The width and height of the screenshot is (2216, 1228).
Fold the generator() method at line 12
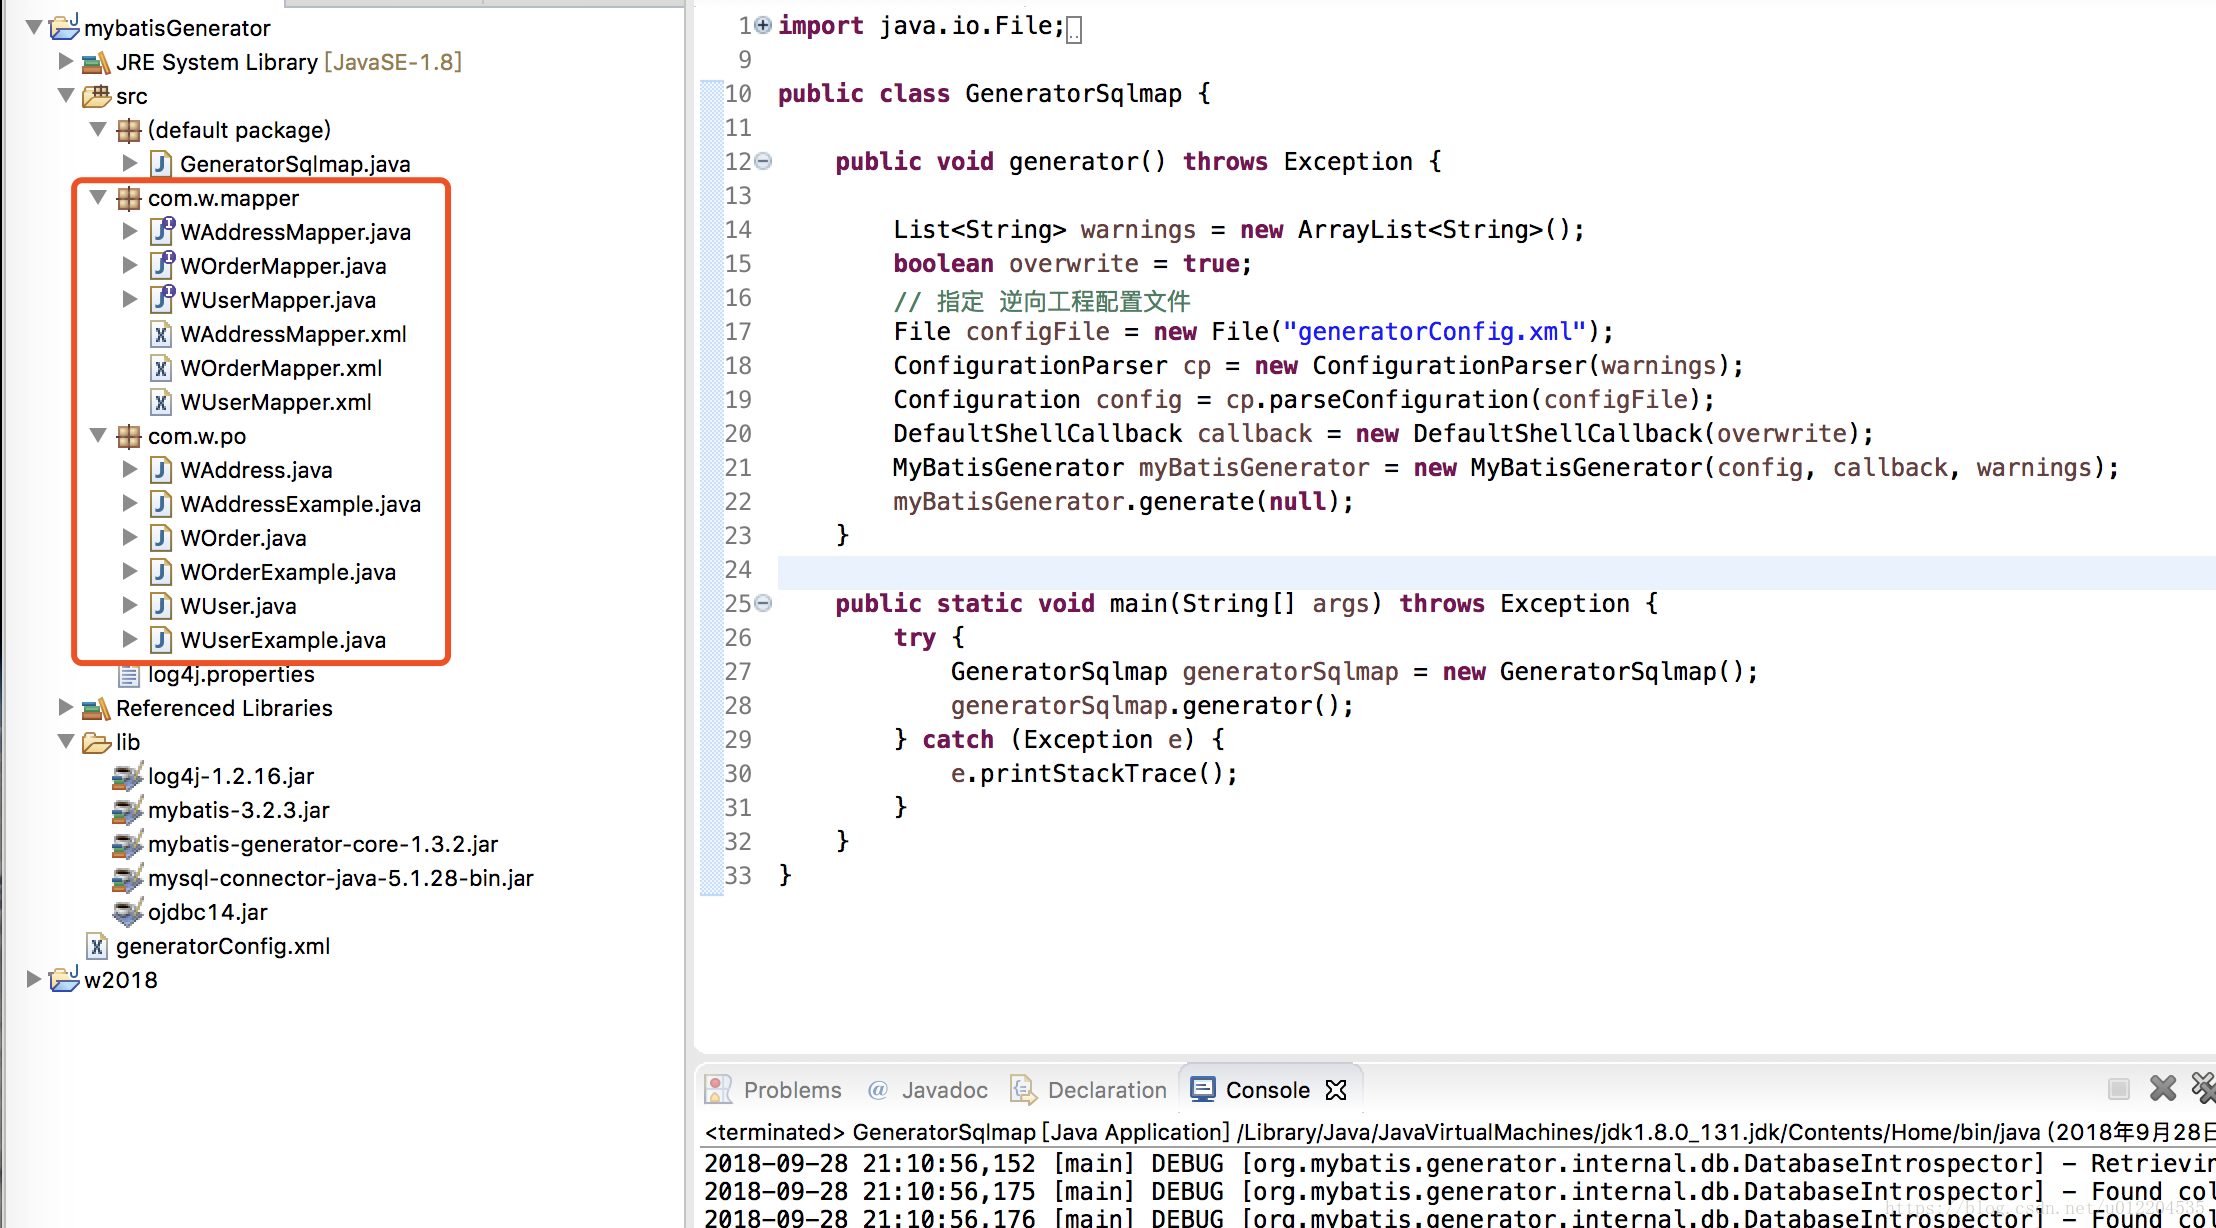[x=763, y=160]
